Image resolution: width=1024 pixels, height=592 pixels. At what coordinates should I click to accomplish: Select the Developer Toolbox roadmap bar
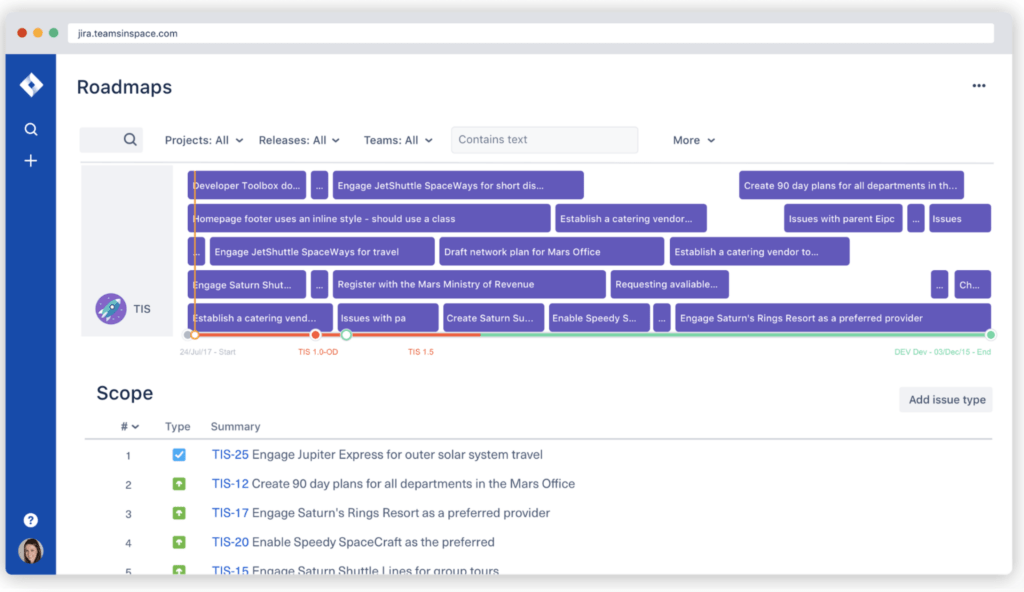(x=247, y=186)
